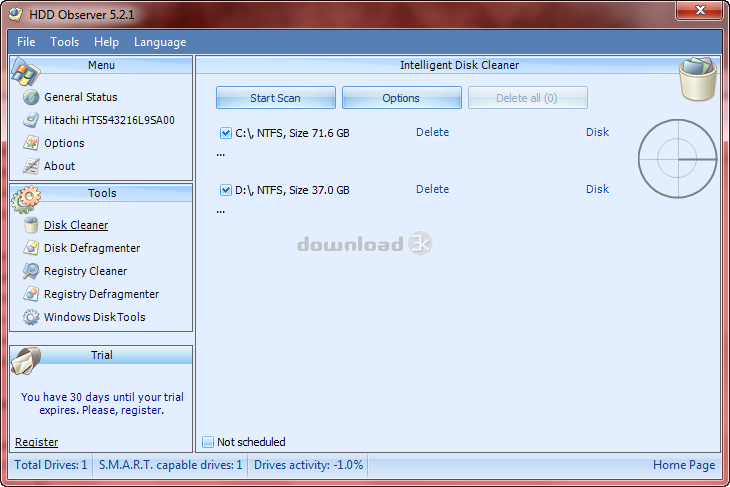This screenshot has width=730, height=487.
Task: Click the Windows Disk Tools gear icon
Action: click(x=31, y=317)
